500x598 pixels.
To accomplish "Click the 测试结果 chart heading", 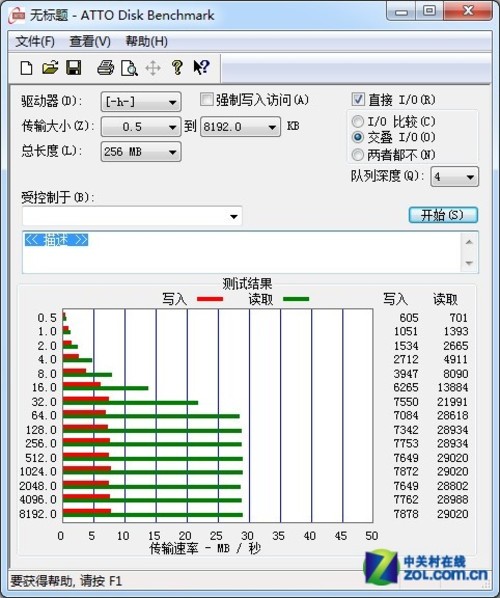I will [x=247, y=284].
